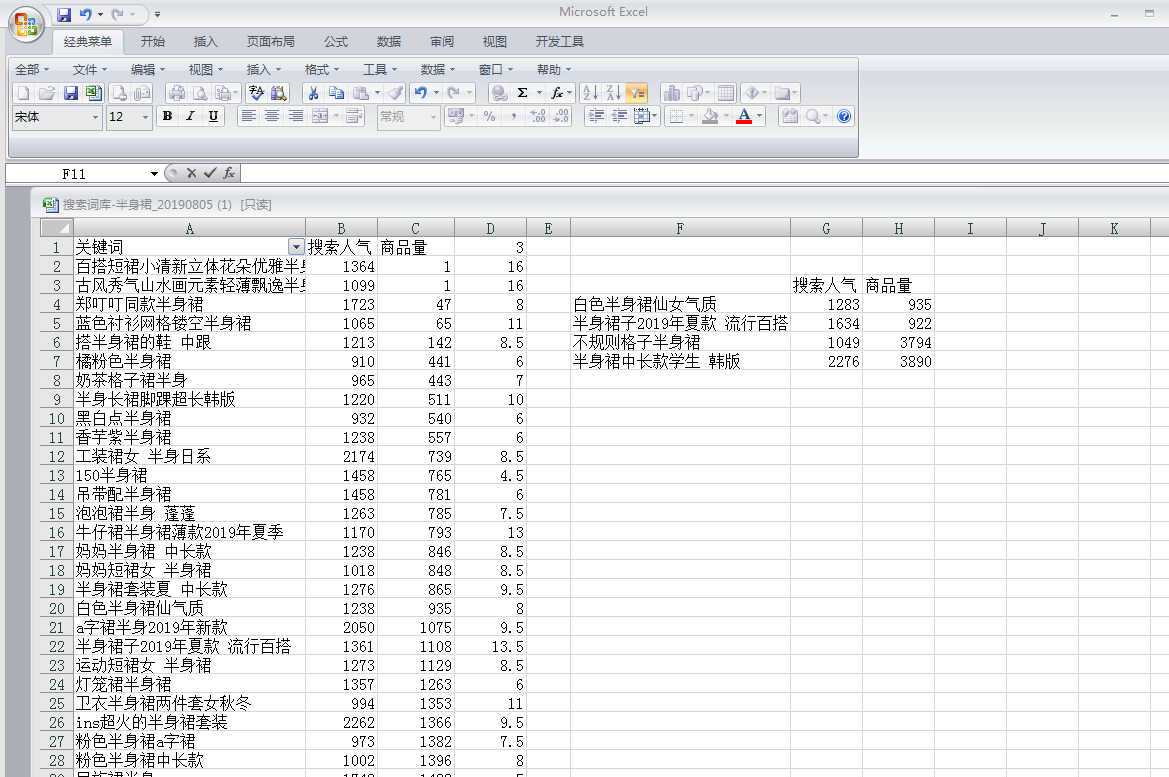Viewport: 1169px width, 777px height.
Task: Expand the font size dropdown showing 12
Action: [x=146, y=118]
